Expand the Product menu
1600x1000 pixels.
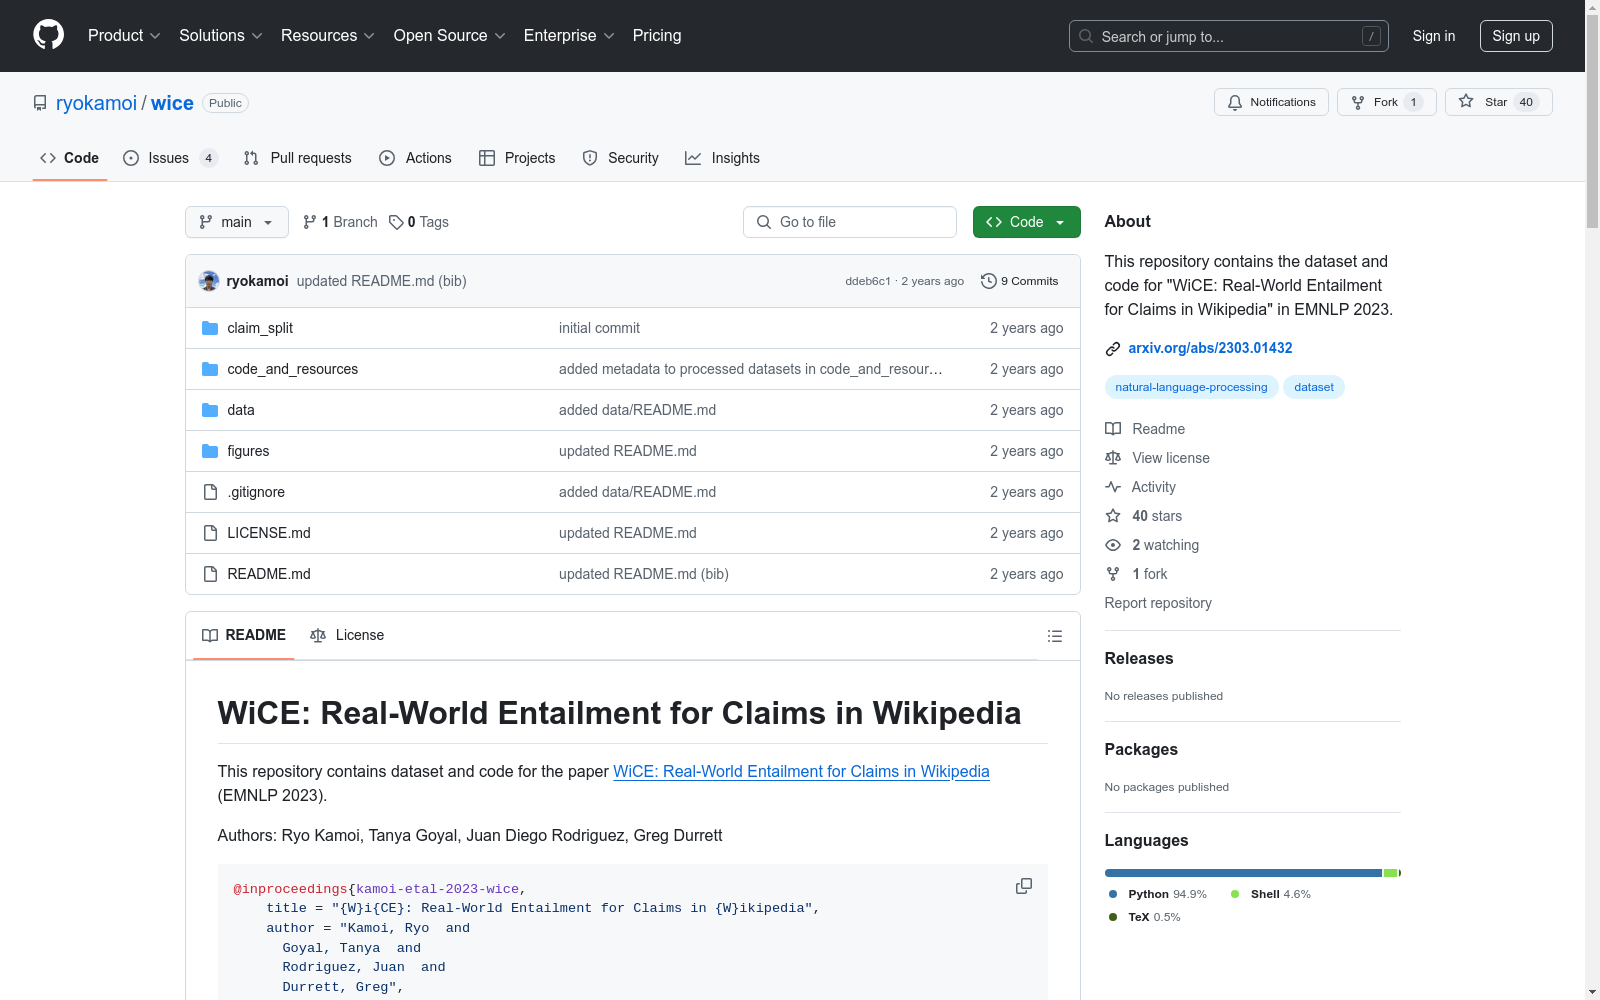tap(124, 35)
